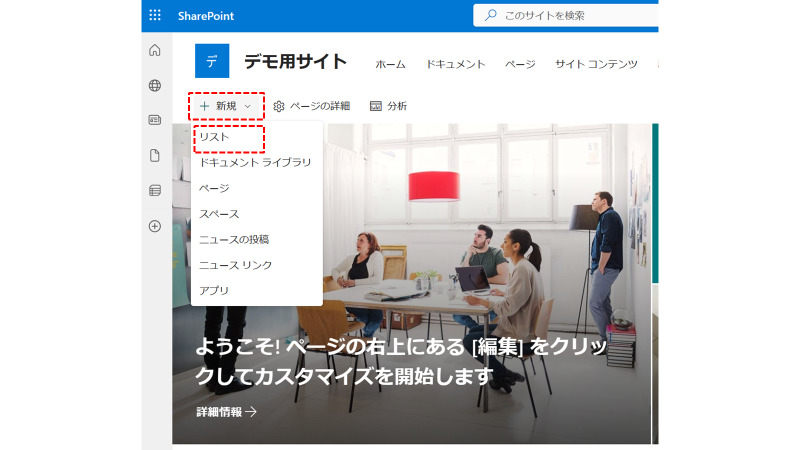Open the file icon in sidebar
Screen dimensions: 800x450
(155, 156)
